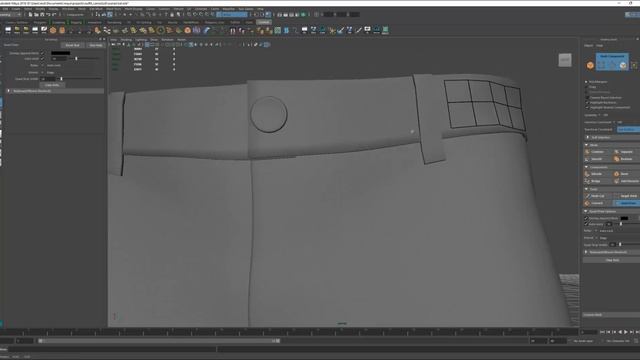Click Quad Strip Width value field in Modeling Toolkit
This screenshot has height=360, width=640.
tap(613, 244)
